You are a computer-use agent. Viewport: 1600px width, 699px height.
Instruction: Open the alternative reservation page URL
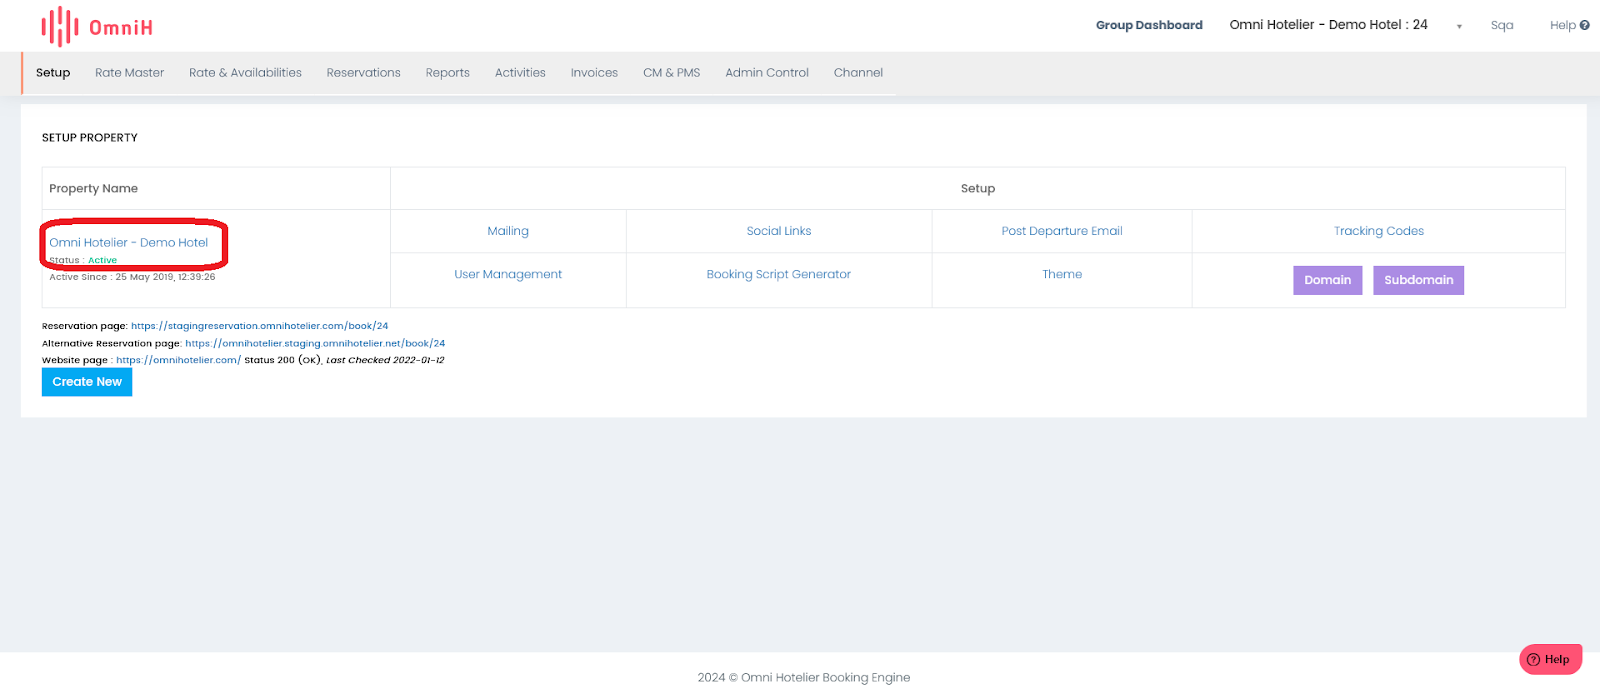pos(315,343)
